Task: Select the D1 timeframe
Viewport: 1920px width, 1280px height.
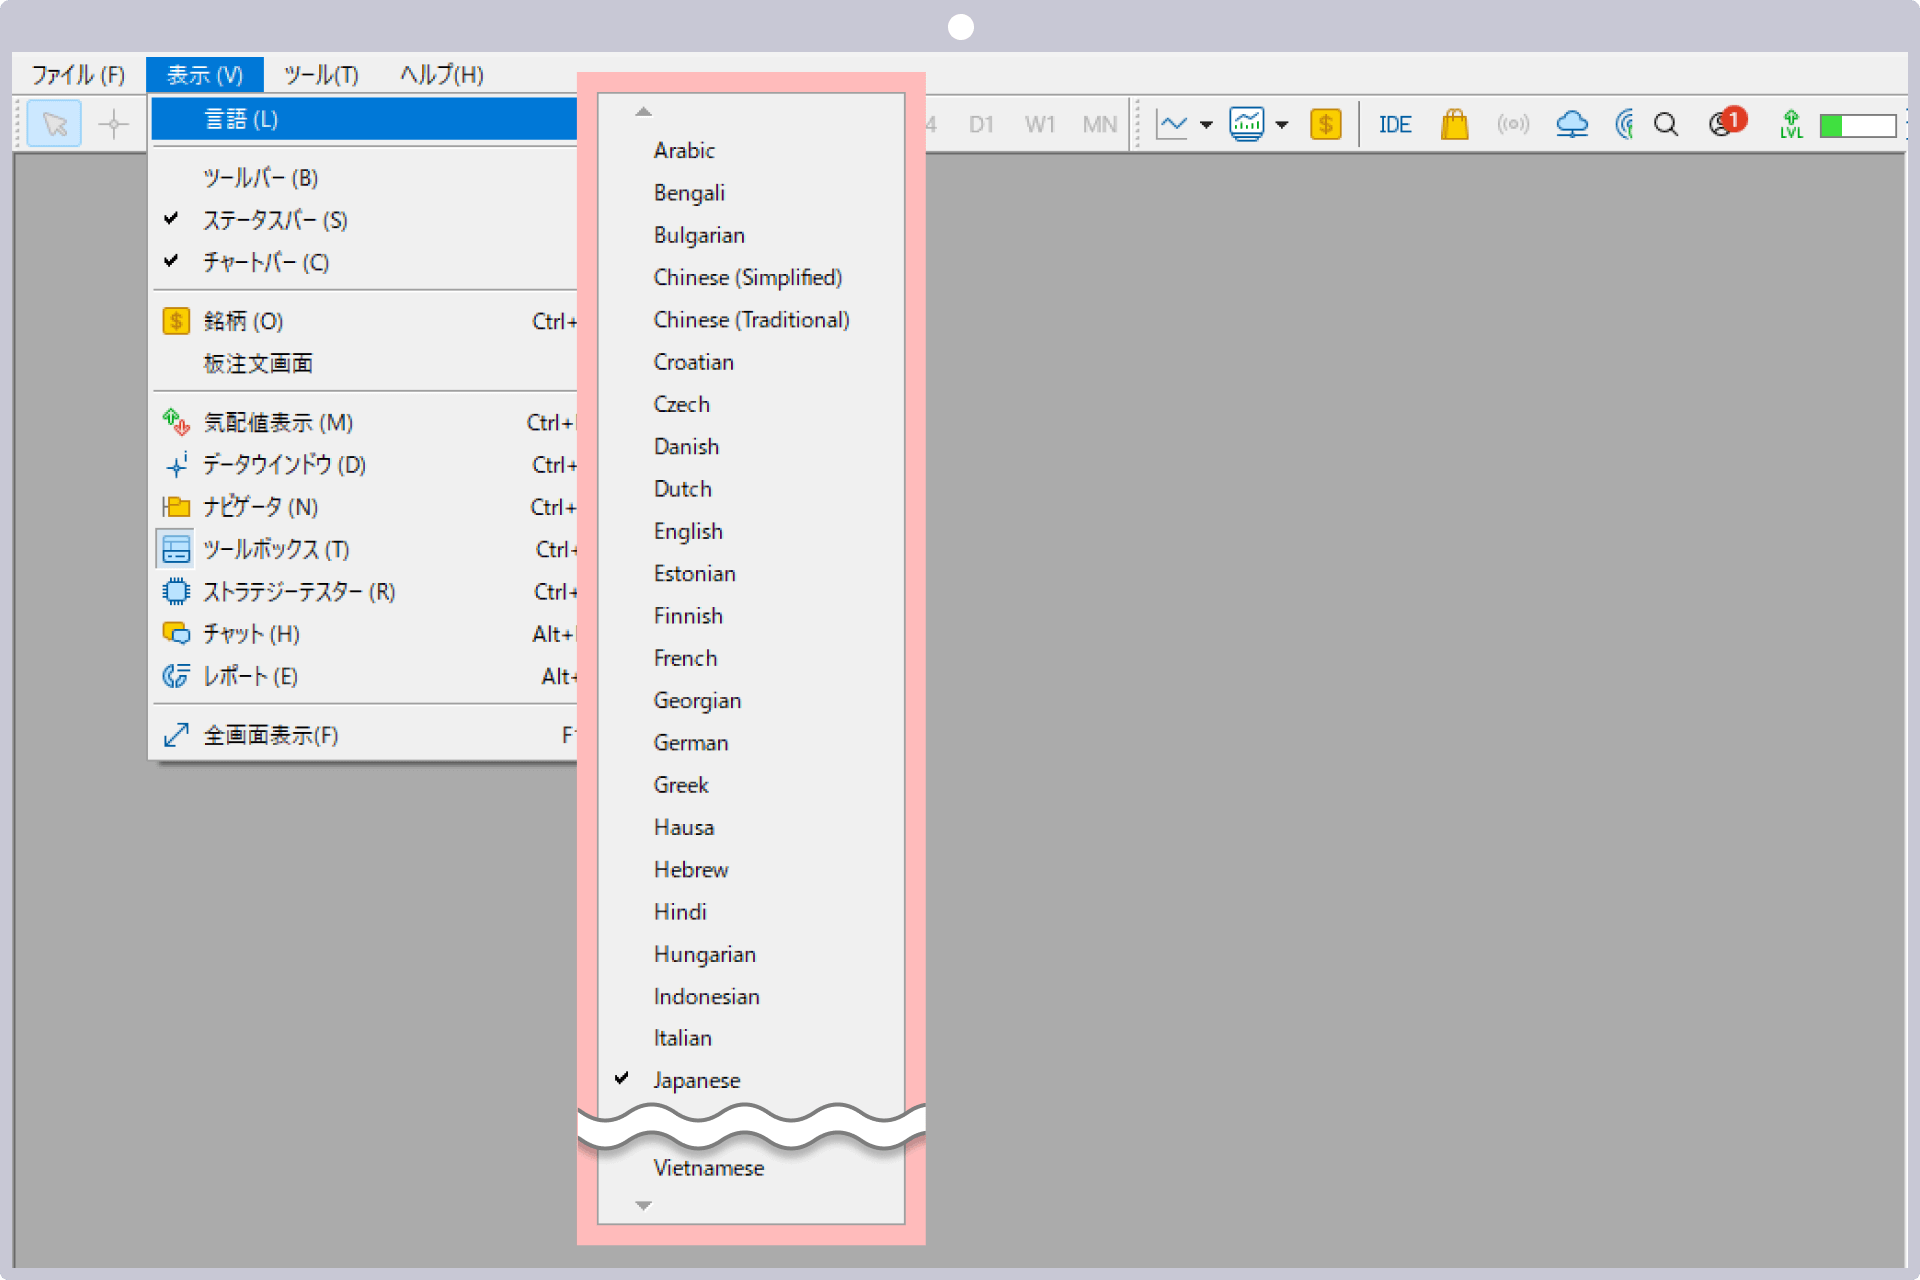Action: 981,125
